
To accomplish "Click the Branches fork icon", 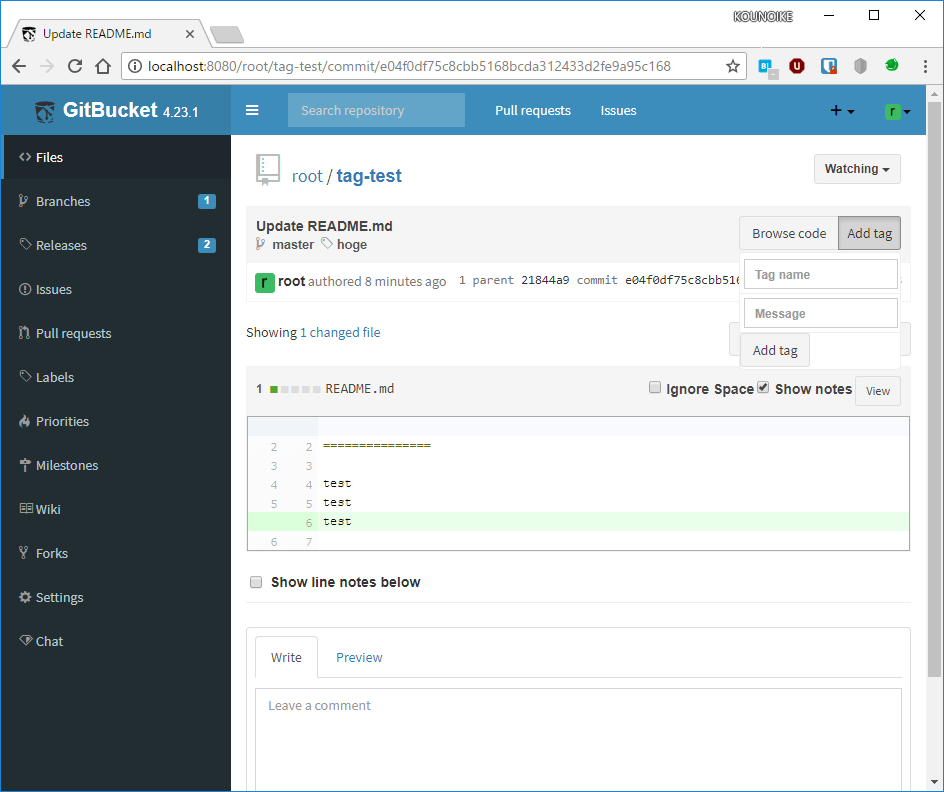I will (23, 201).
